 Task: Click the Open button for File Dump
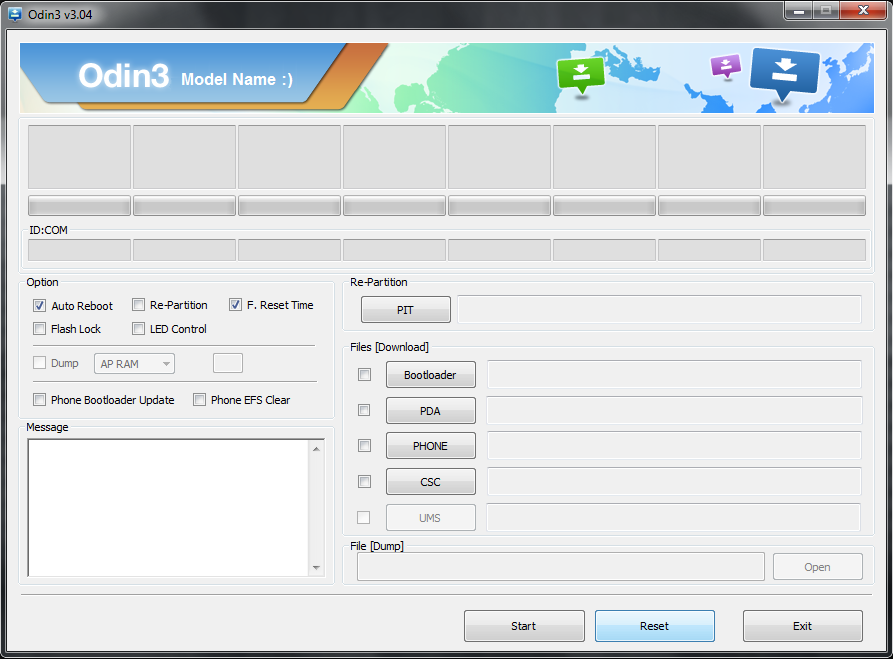(x=817, y=567)
